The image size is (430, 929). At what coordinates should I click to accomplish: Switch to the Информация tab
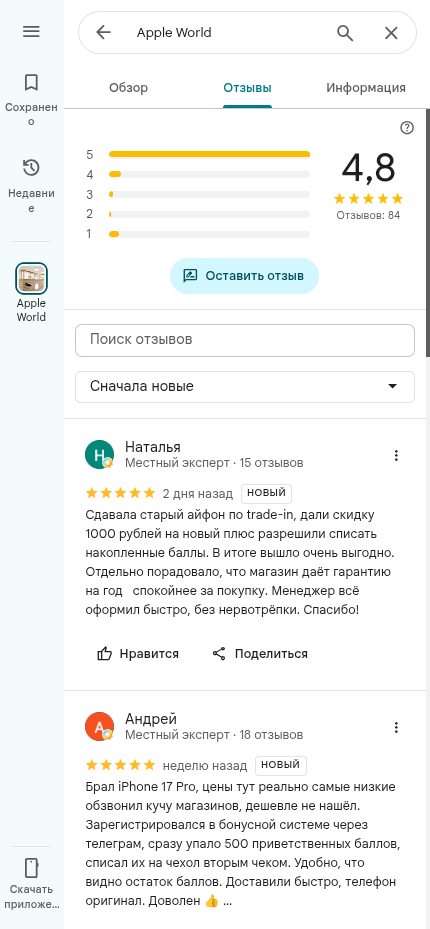click(366, 88)
